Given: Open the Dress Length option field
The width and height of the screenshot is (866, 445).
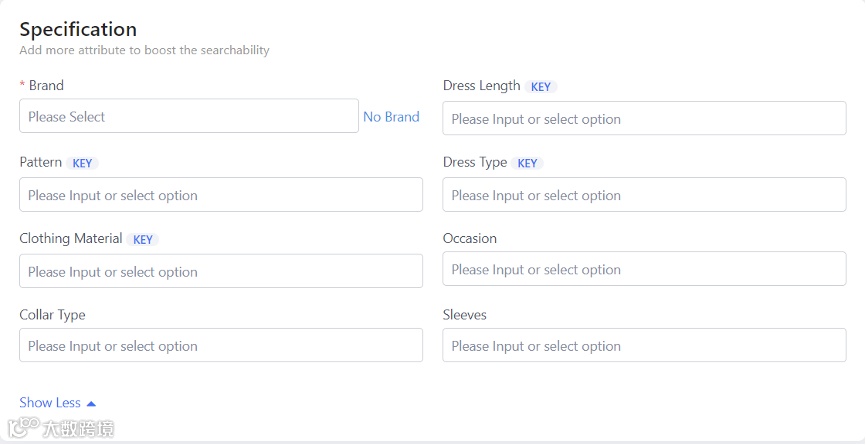Looking at the screenshot, I should [x=644, y=119].
